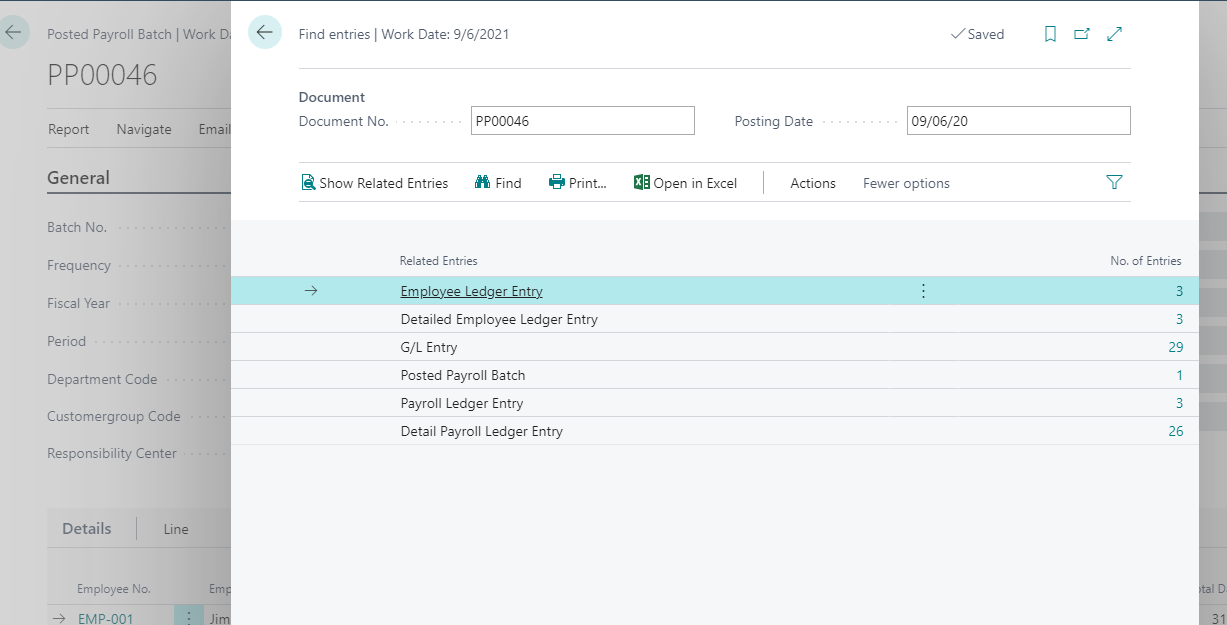Open the Line menu in Details
This screenshot has width=1227, height=625.
176,529
